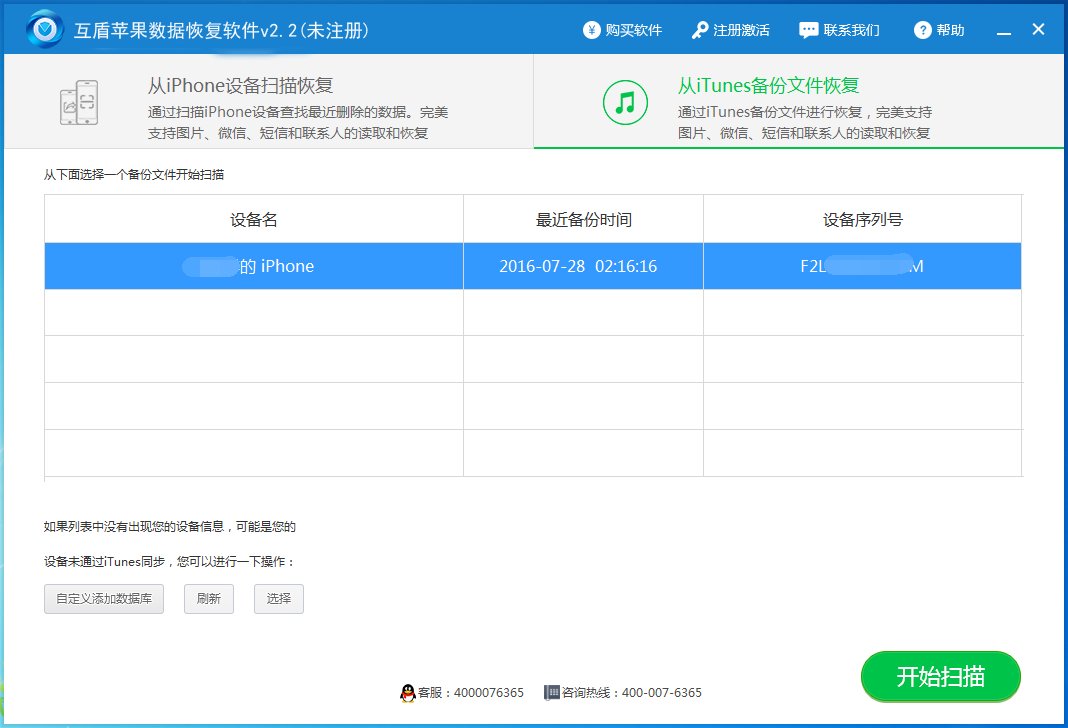
Task: Switch to 从iPhone设备扫描恢复 tab
Action: tap(268, 101)
